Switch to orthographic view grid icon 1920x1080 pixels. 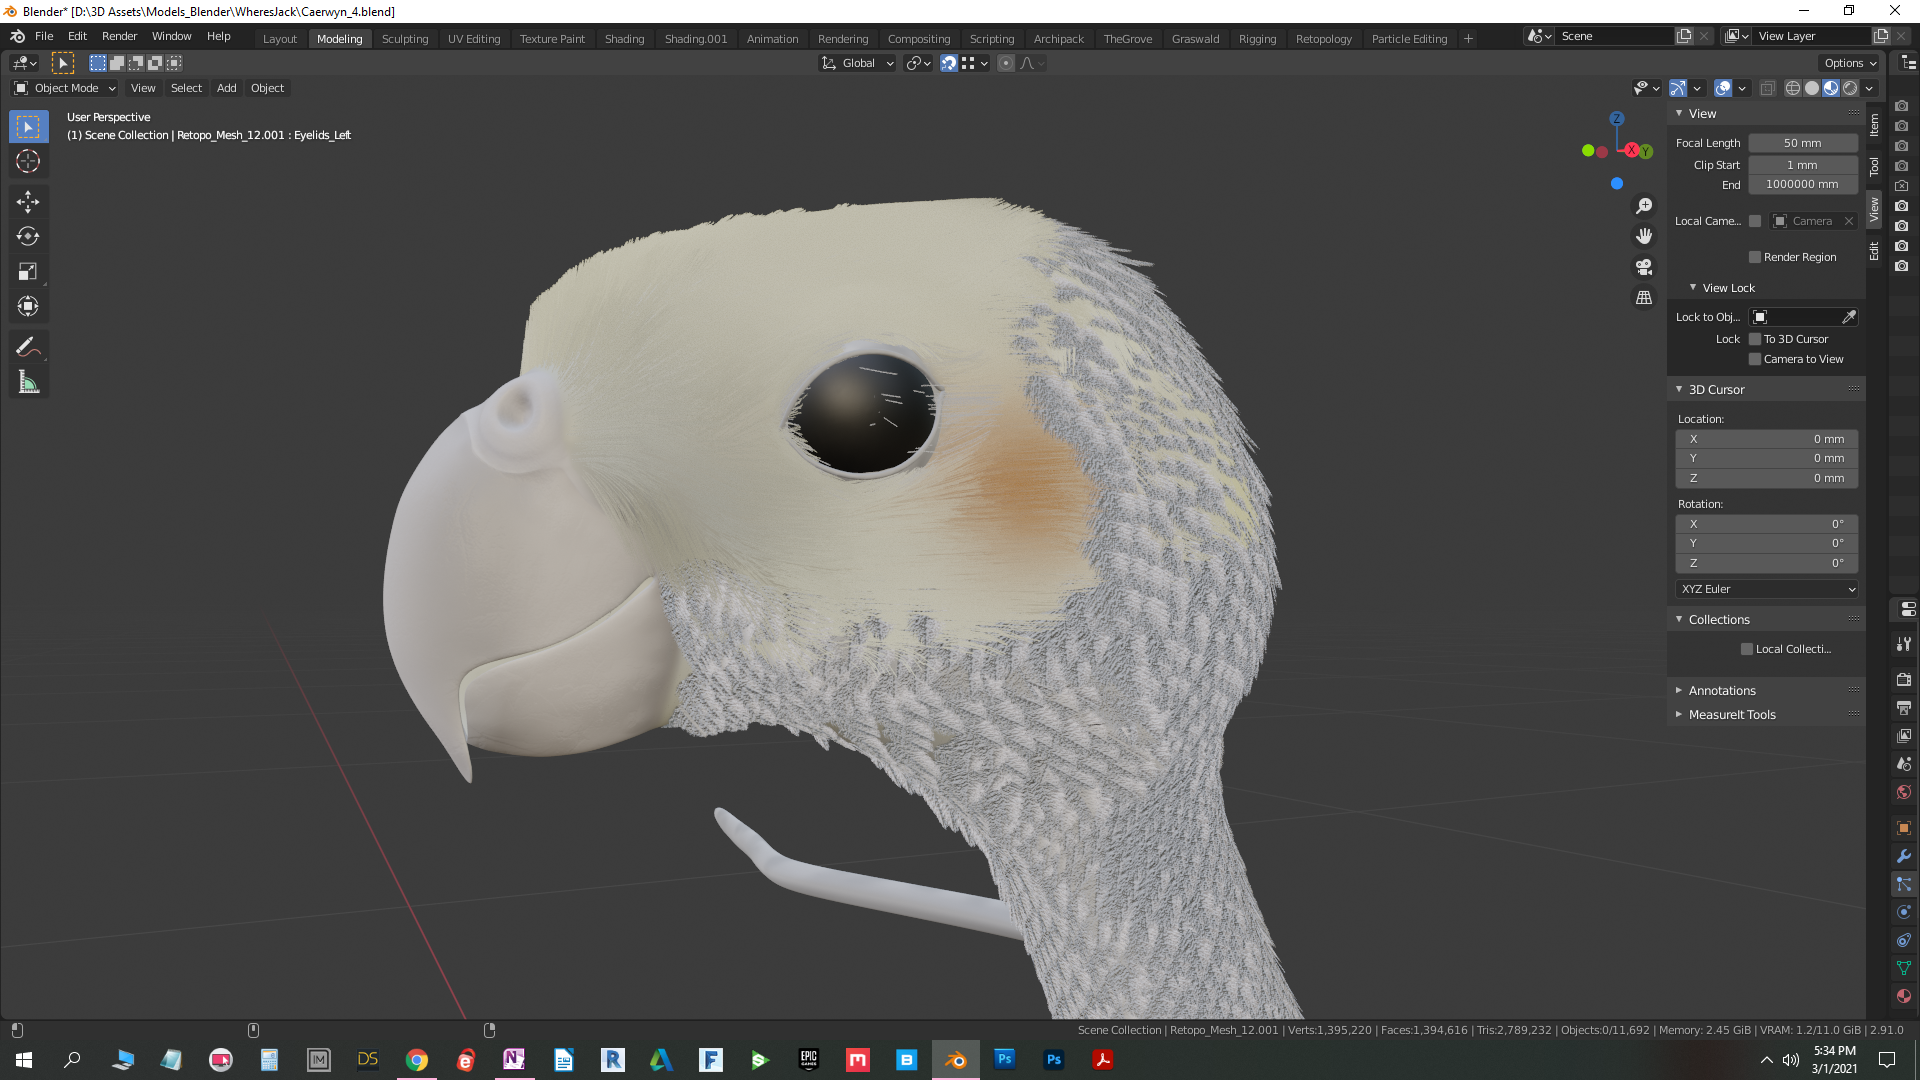pyautogui.click(x=1644, y=298)
